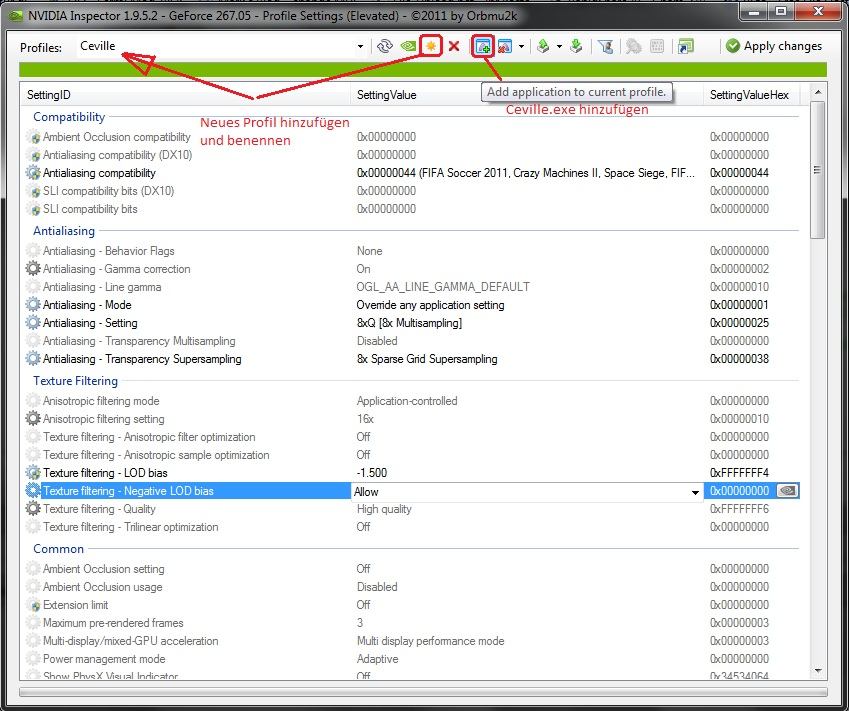This screenshot has height=711, width=849.
Task: Remove application from current profile icon
Action: [x=505, y=47]
